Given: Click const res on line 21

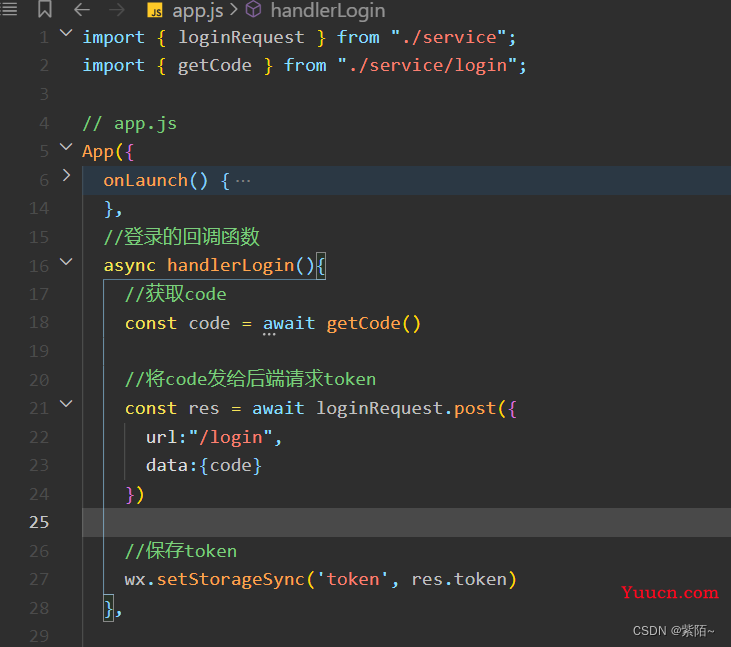Looking at the screenshot, I should [x=172, y=409].
